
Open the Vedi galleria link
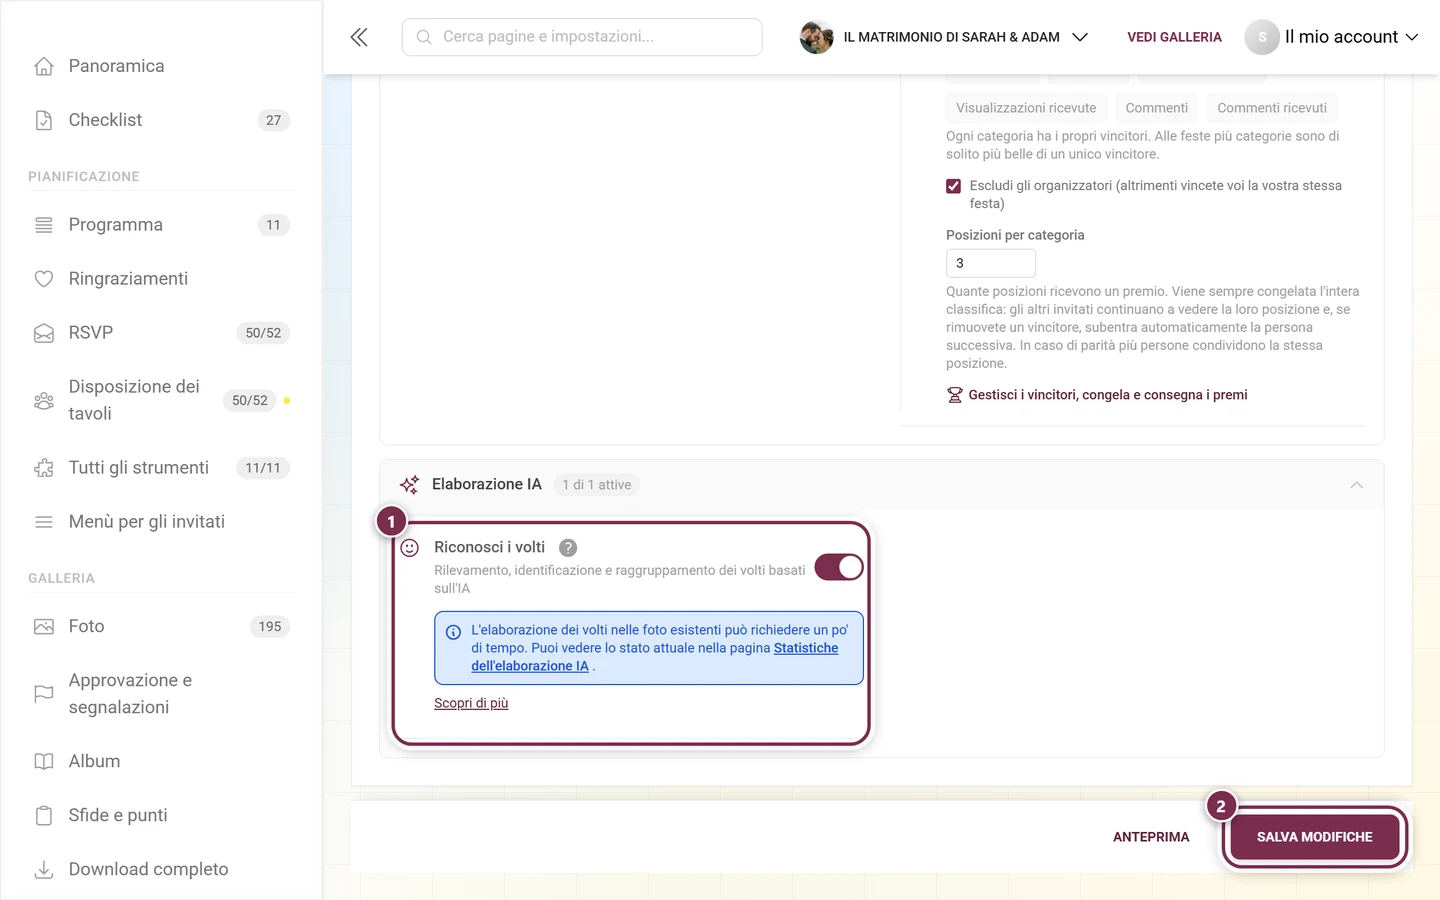point(1174,37)
